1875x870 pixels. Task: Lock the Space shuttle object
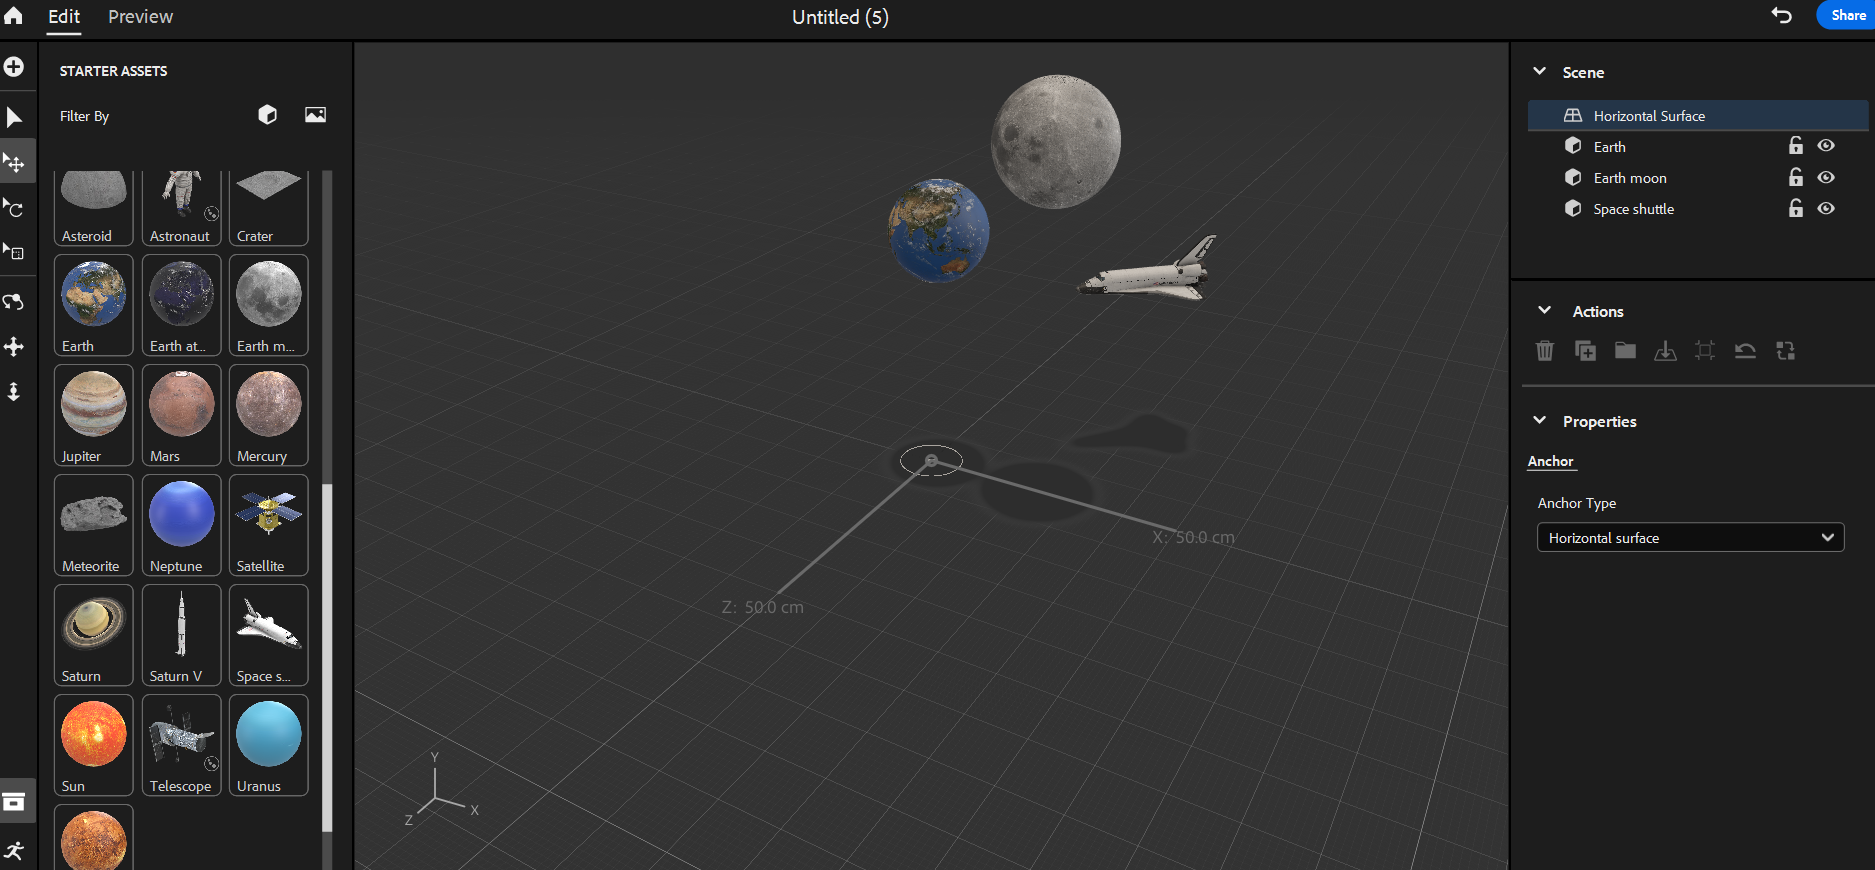1796,209
